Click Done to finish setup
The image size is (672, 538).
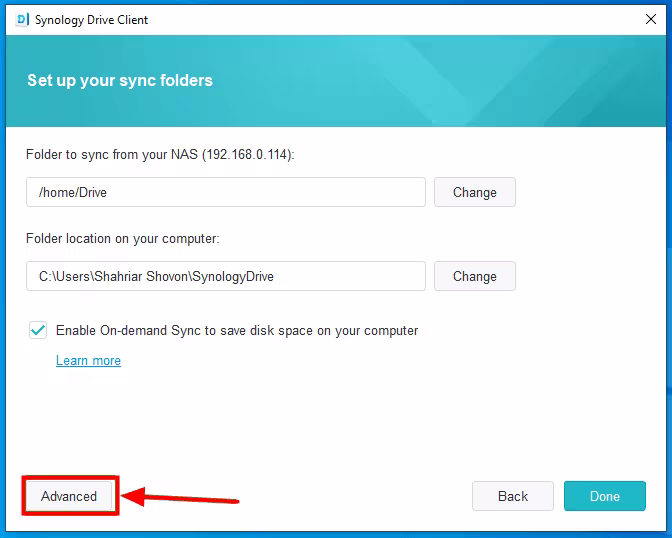coord(605,496)
